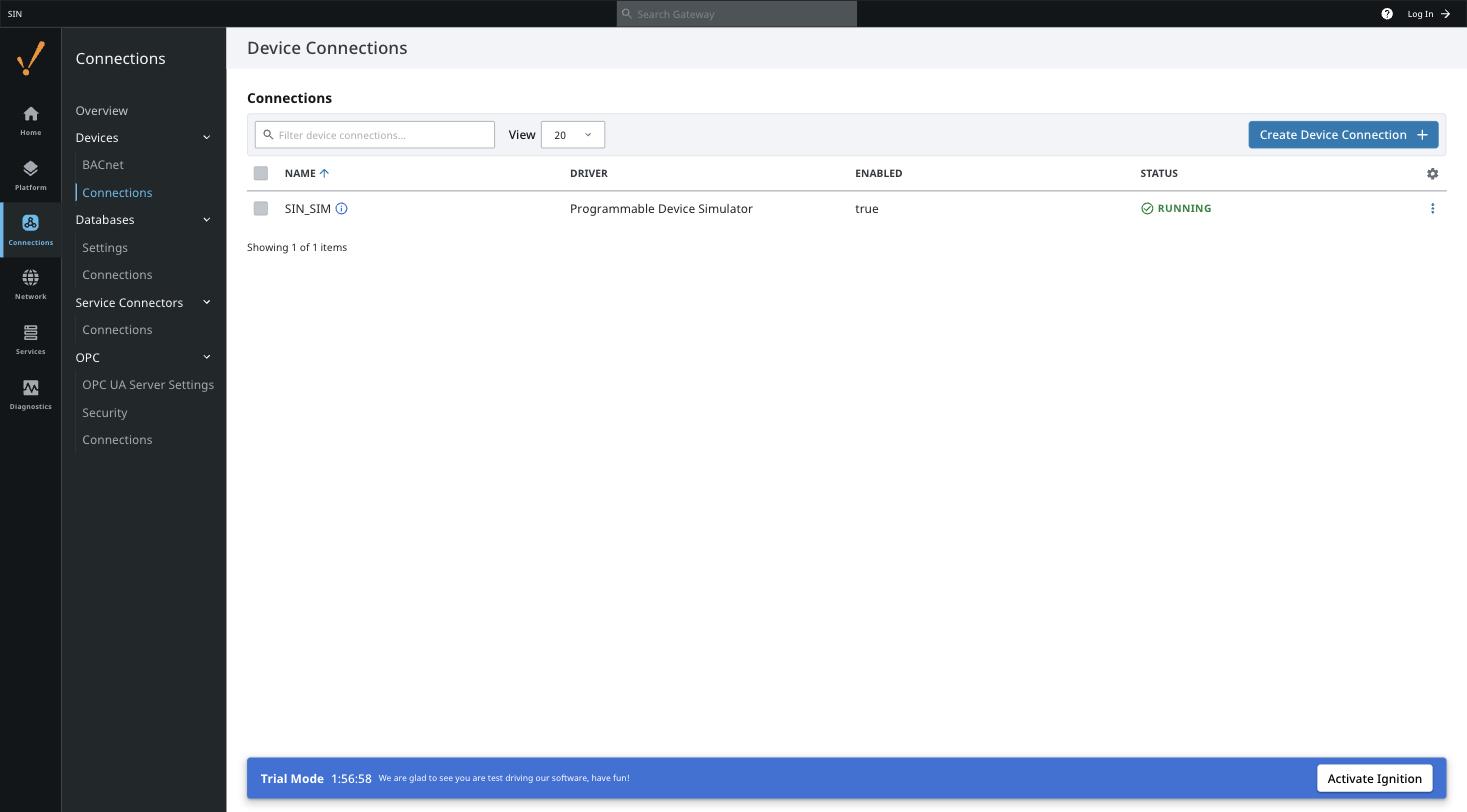Open Connections under Service Connectors

coord(117,330)
